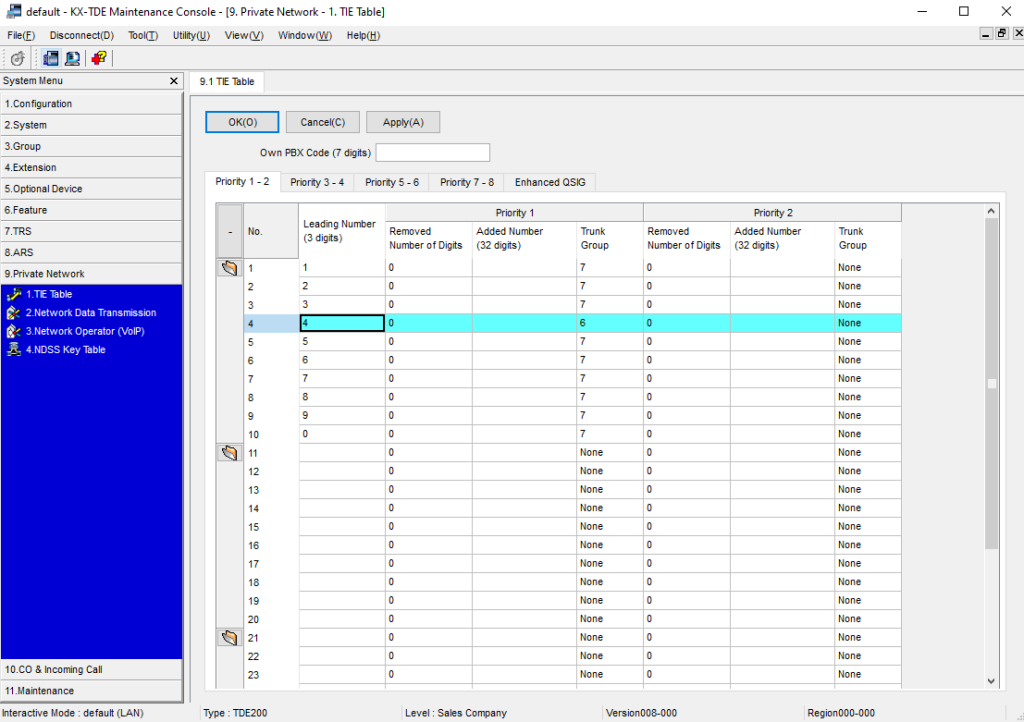Screen dimensions: 1024x722
Task: Click the Priority 1 group column header
Action: pos(515,213)
